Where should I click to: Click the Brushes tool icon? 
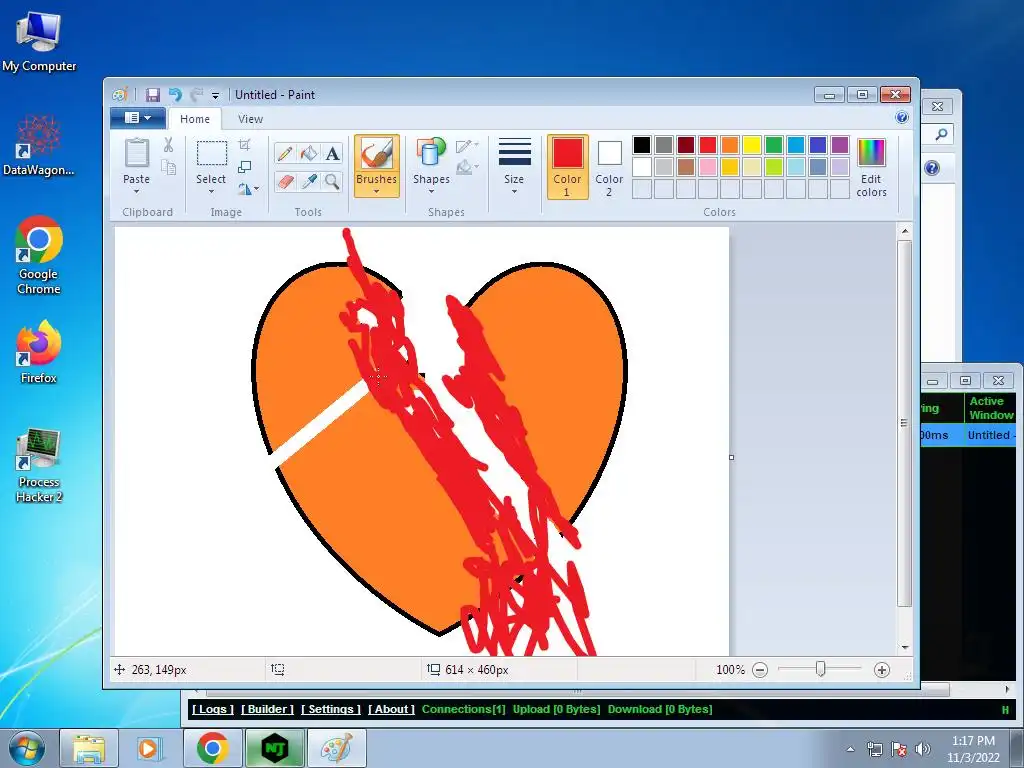click(x=377, y=153)
